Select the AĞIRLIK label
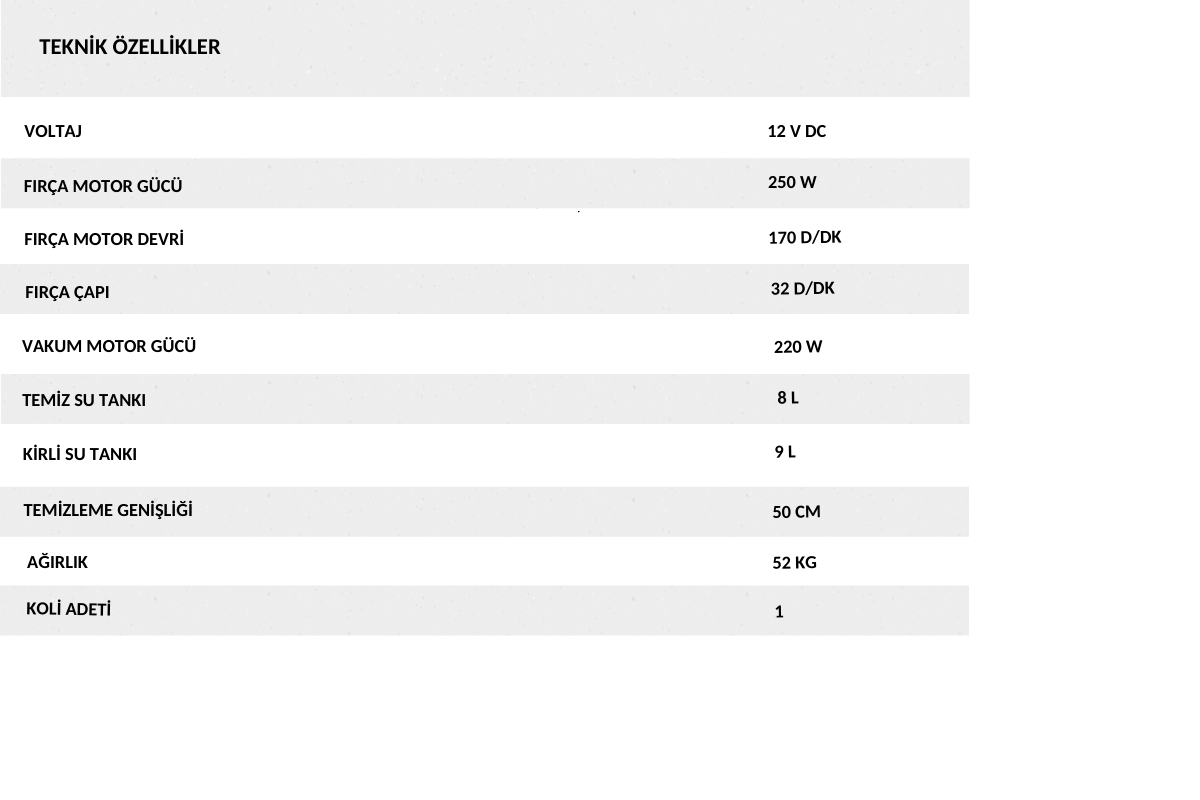This screenshot has height=800, width=1200. (x=57, y=562)
